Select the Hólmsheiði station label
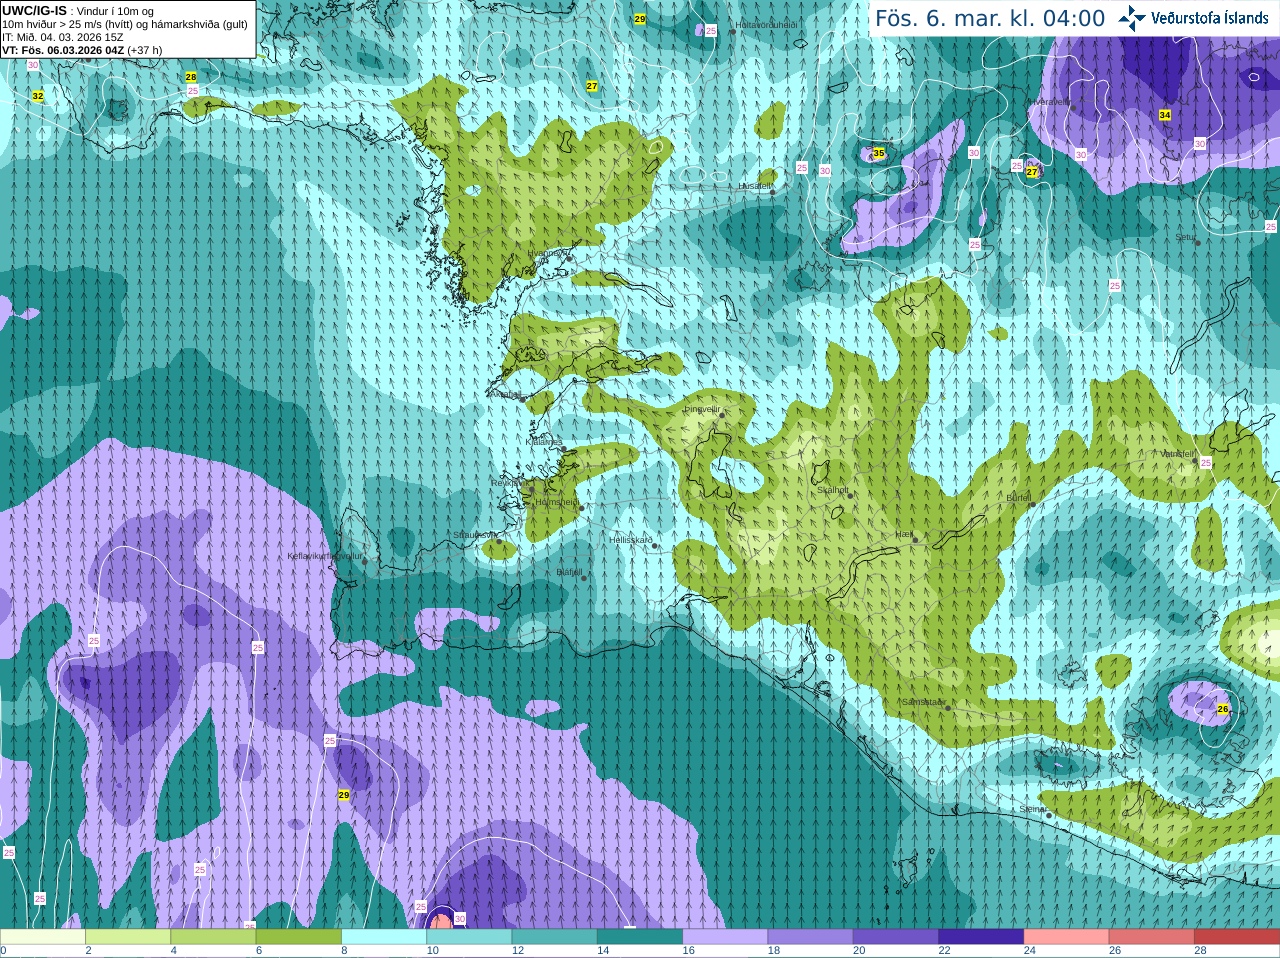 click(x=557, y=502)
